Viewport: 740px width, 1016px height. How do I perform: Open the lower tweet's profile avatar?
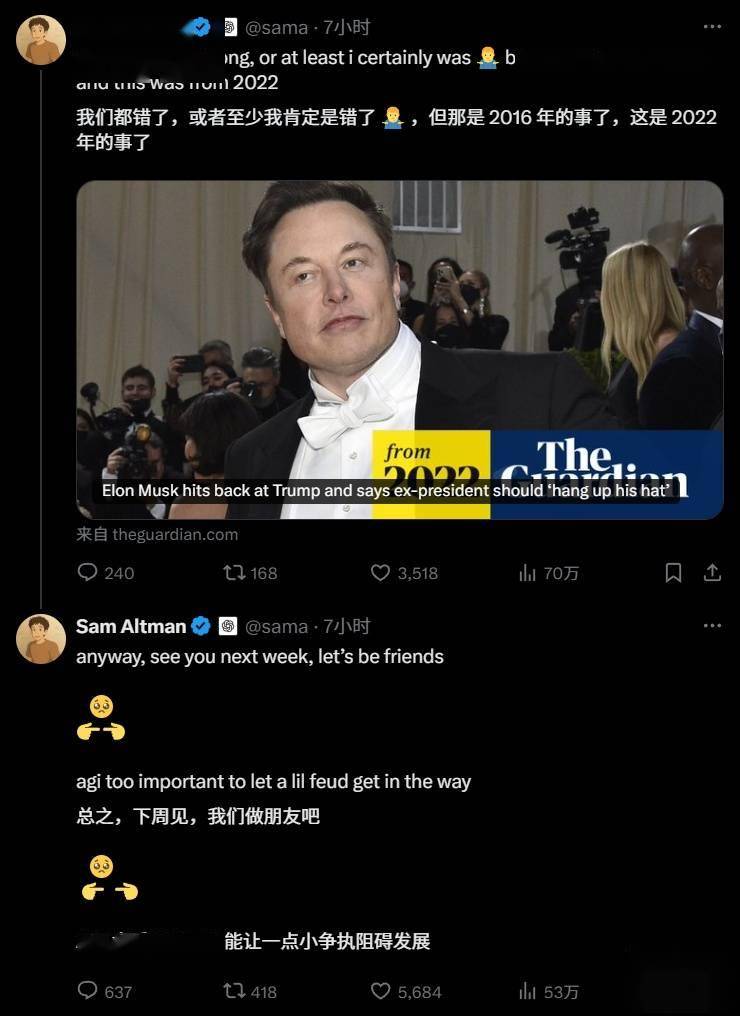pyautogui.click(x=41, y=639)
